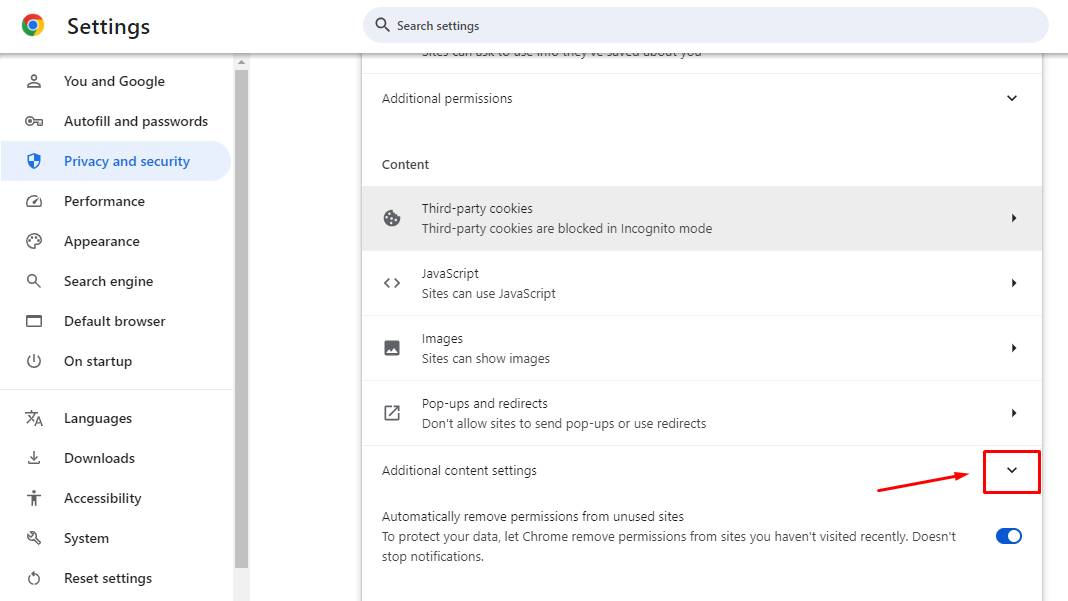The height and width of the screenshot is (601, 1068).
Task: Click the power icon beside On startup
Action: click(x=33, y=361)
